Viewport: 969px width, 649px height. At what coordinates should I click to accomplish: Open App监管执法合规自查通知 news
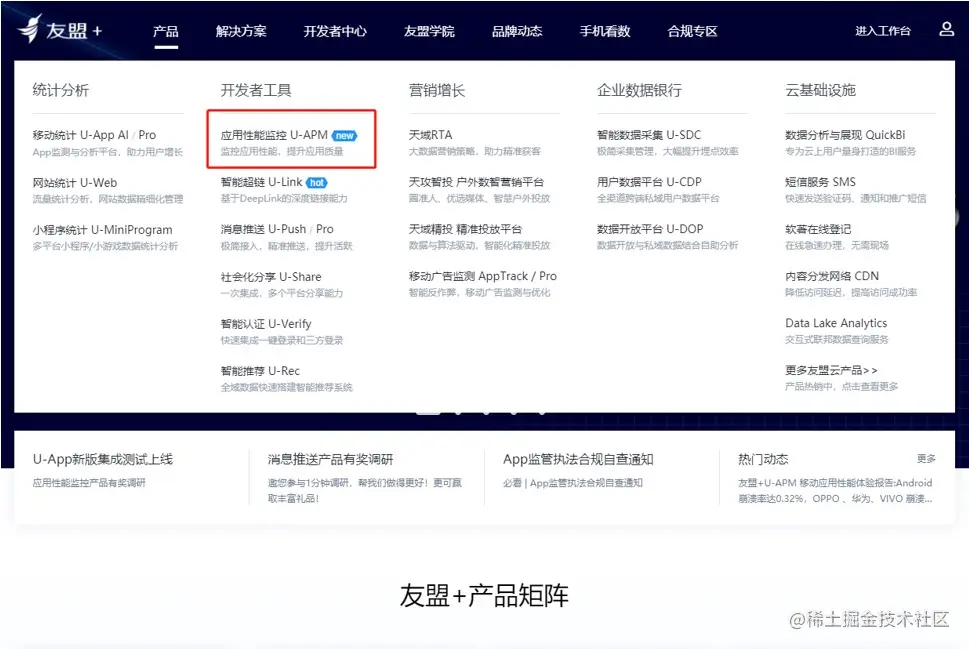click(x=578, y=459)
